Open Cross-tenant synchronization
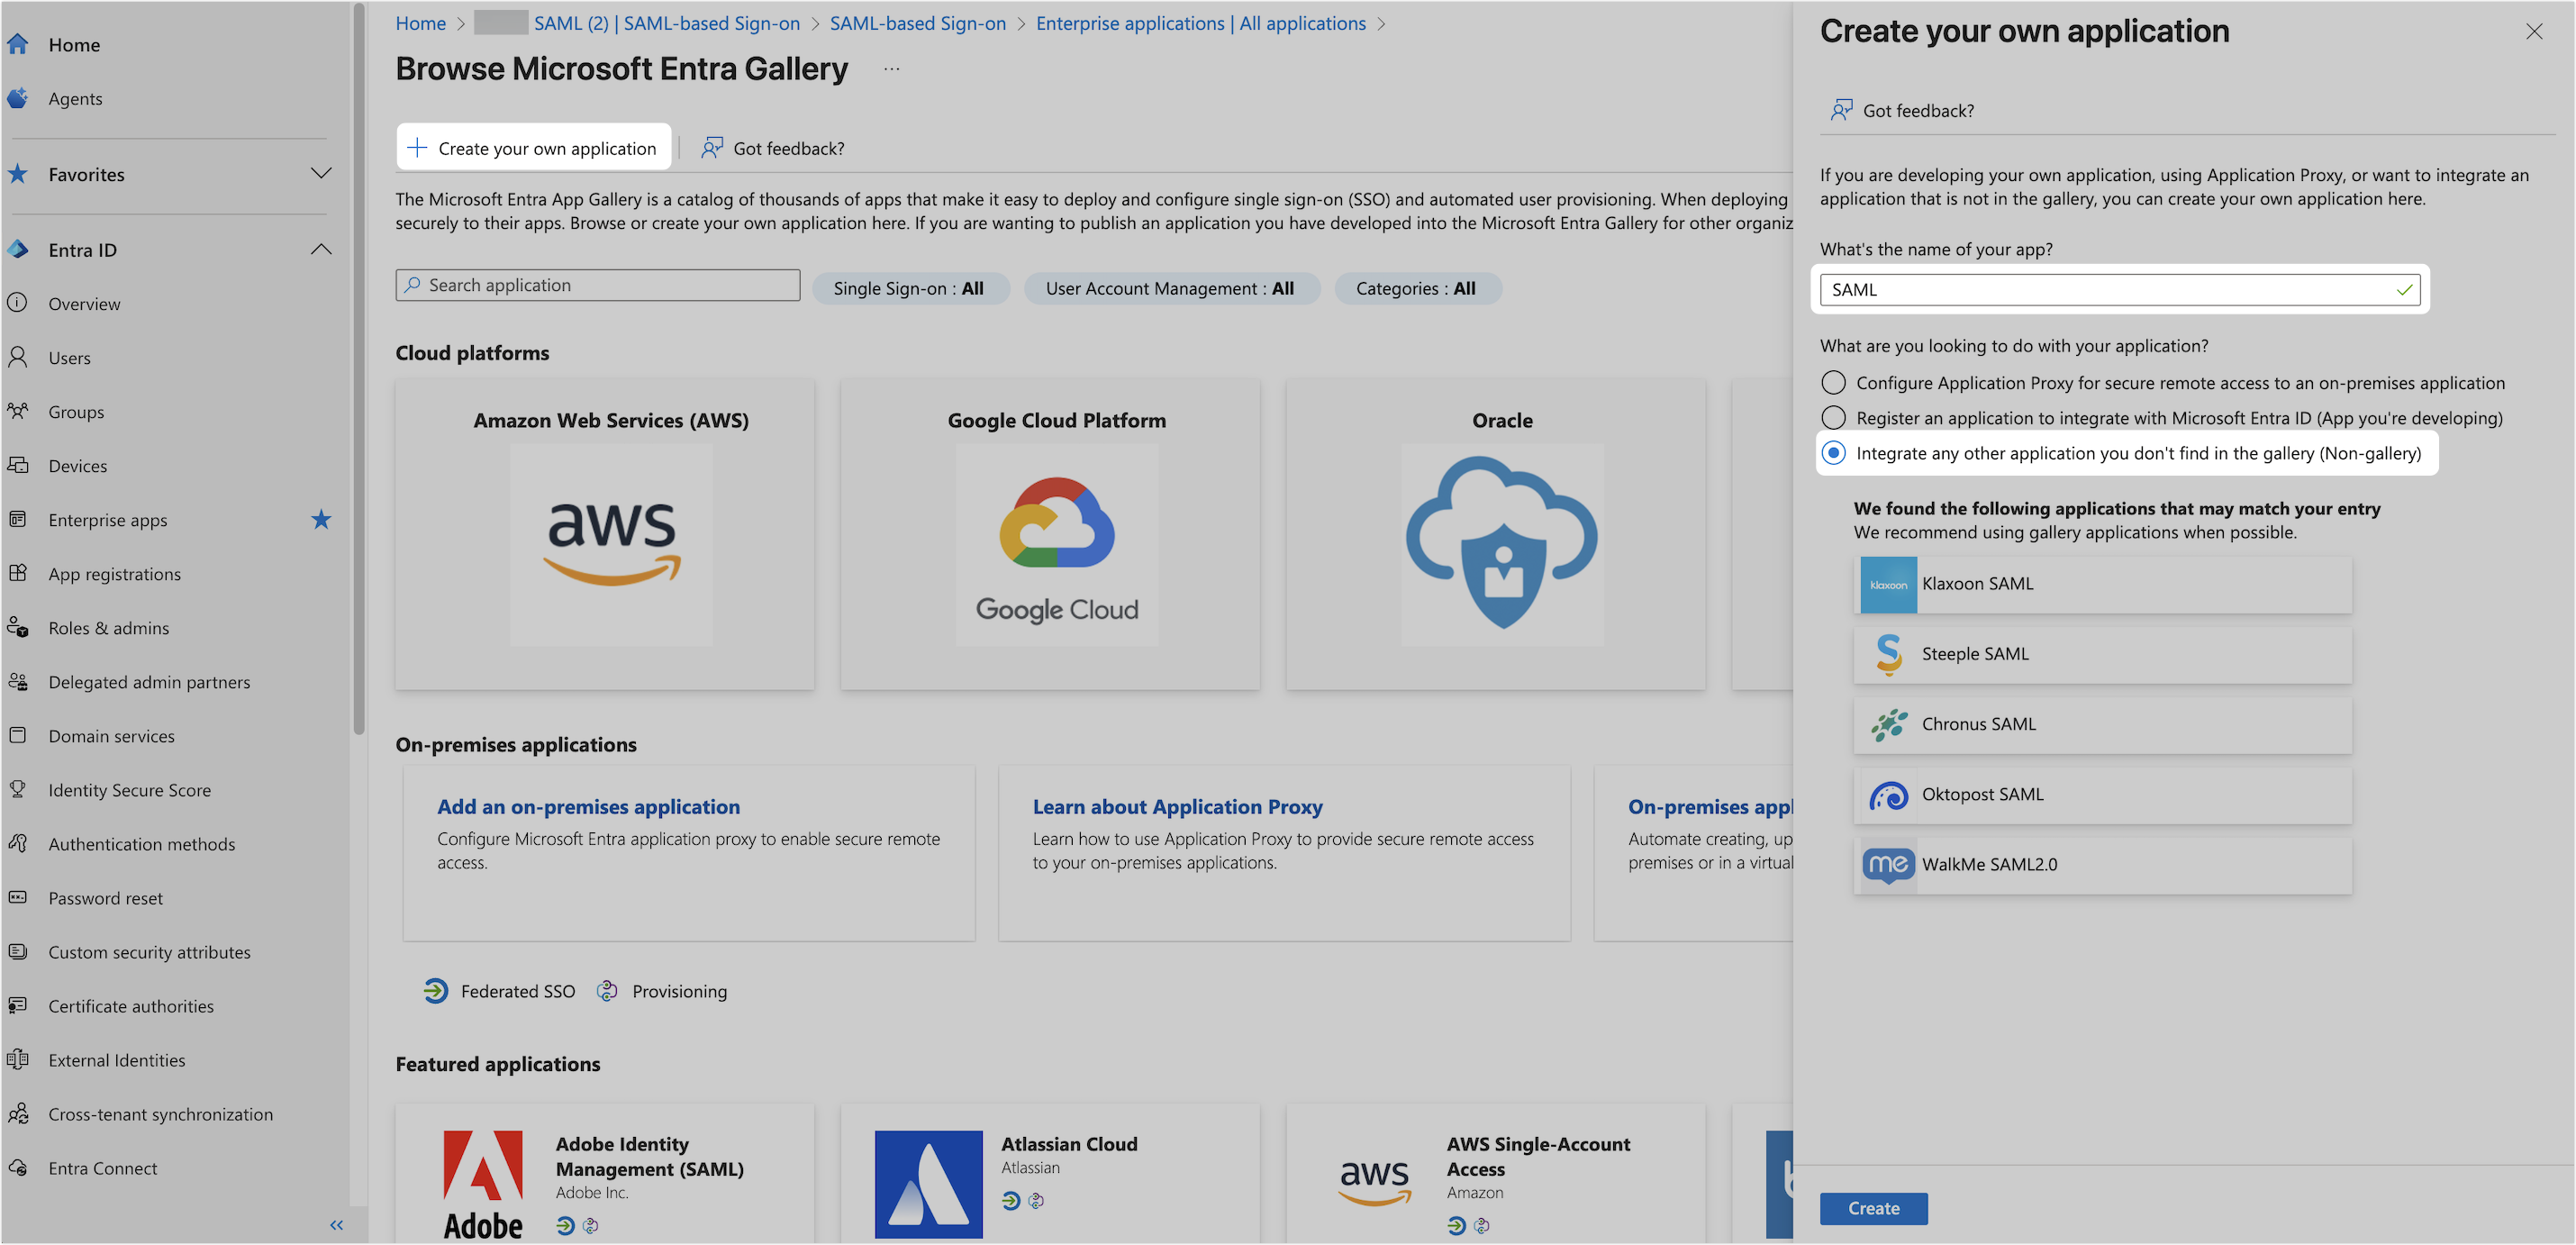 [159, 1113]
